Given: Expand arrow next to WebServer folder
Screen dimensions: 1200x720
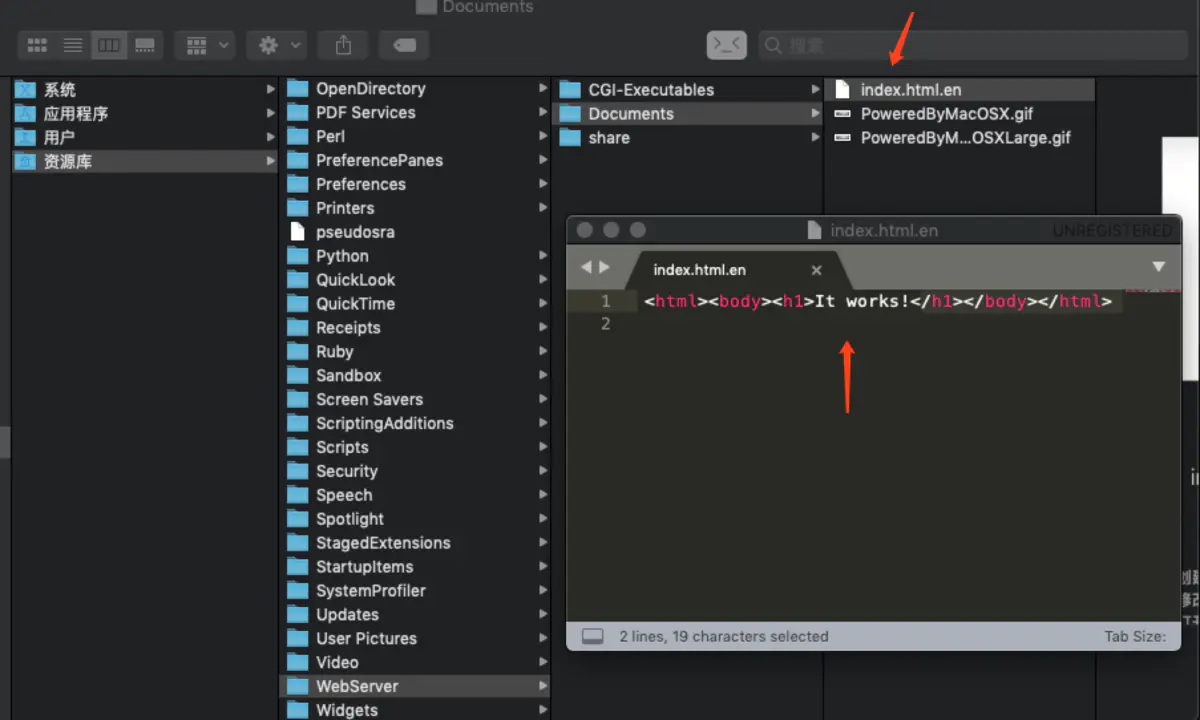Looking at the screenshot, I should pyautogui.click(x=543, y=687).
